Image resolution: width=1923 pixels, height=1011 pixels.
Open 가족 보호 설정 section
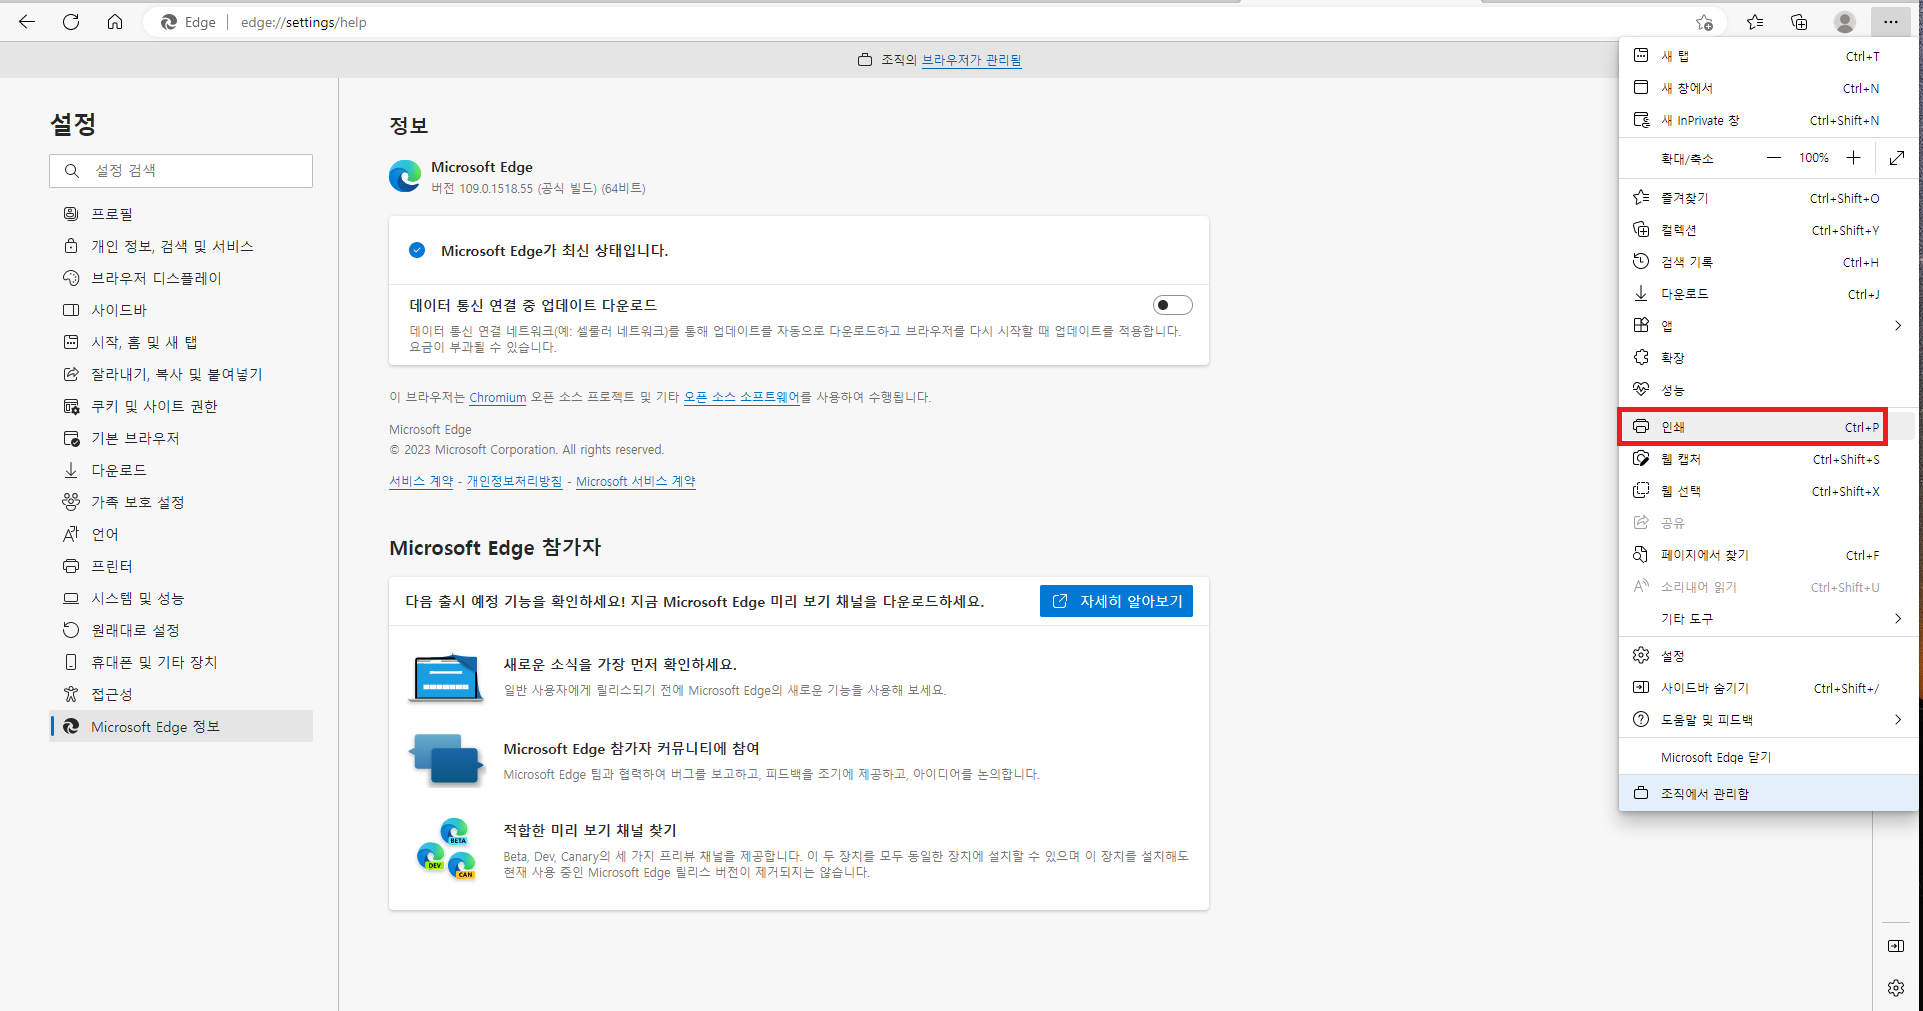coord(181,502)
